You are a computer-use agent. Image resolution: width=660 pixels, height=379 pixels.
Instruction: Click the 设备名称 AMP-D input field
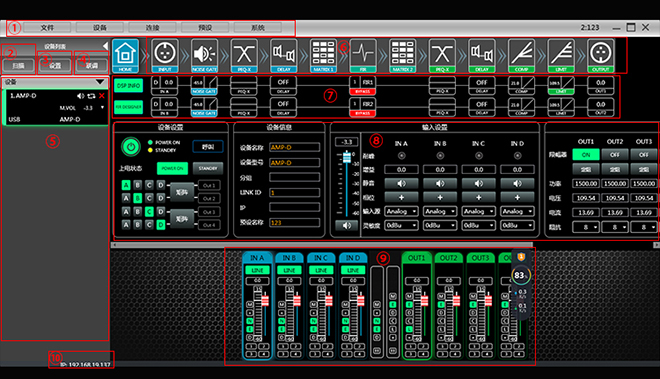pyautogui.click(x=294, y=147)
